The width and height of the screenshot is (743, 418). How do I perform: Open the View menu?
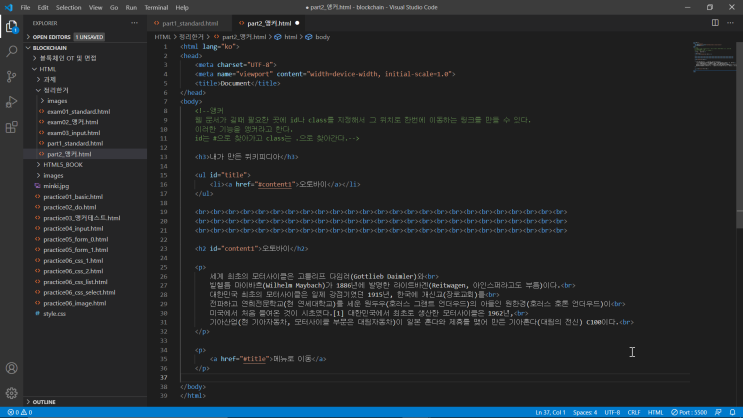(95, 8)
